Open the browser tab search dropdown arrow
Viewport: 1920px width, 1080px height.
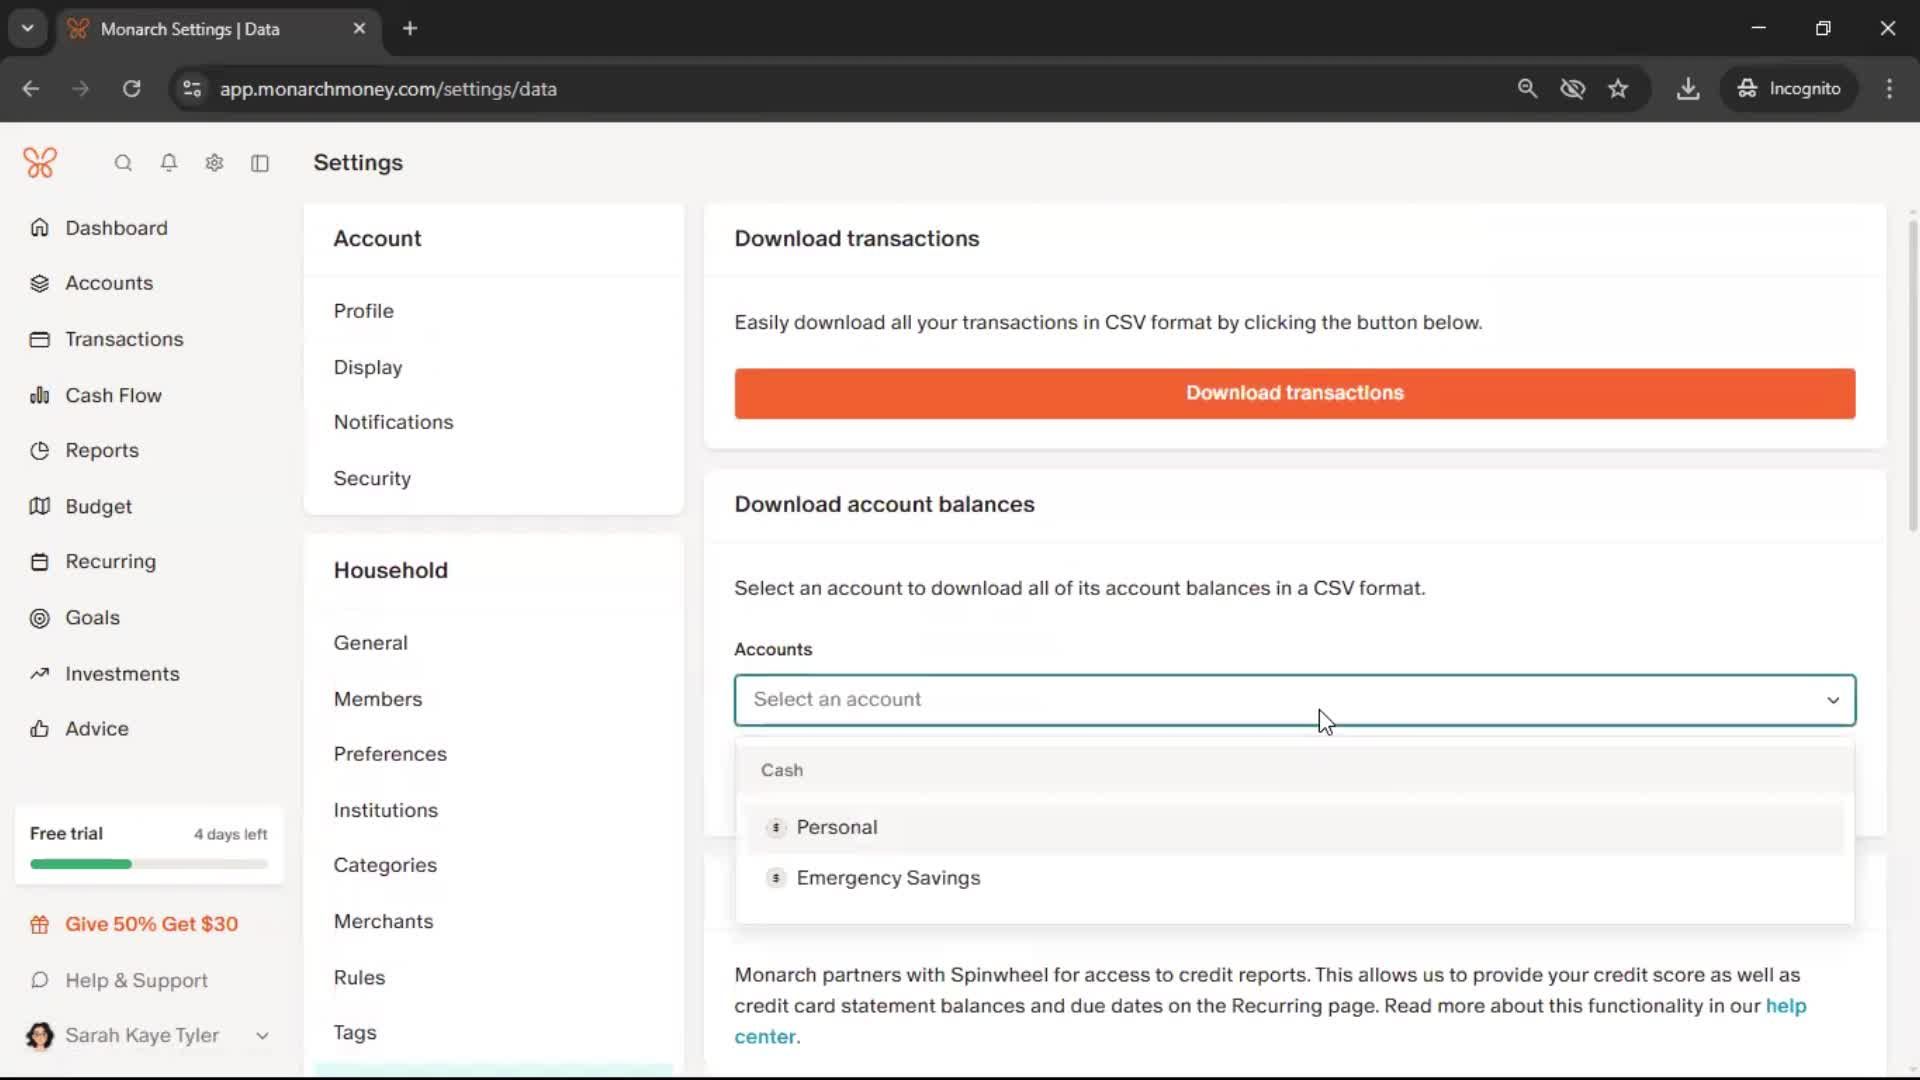coord(28,28)
